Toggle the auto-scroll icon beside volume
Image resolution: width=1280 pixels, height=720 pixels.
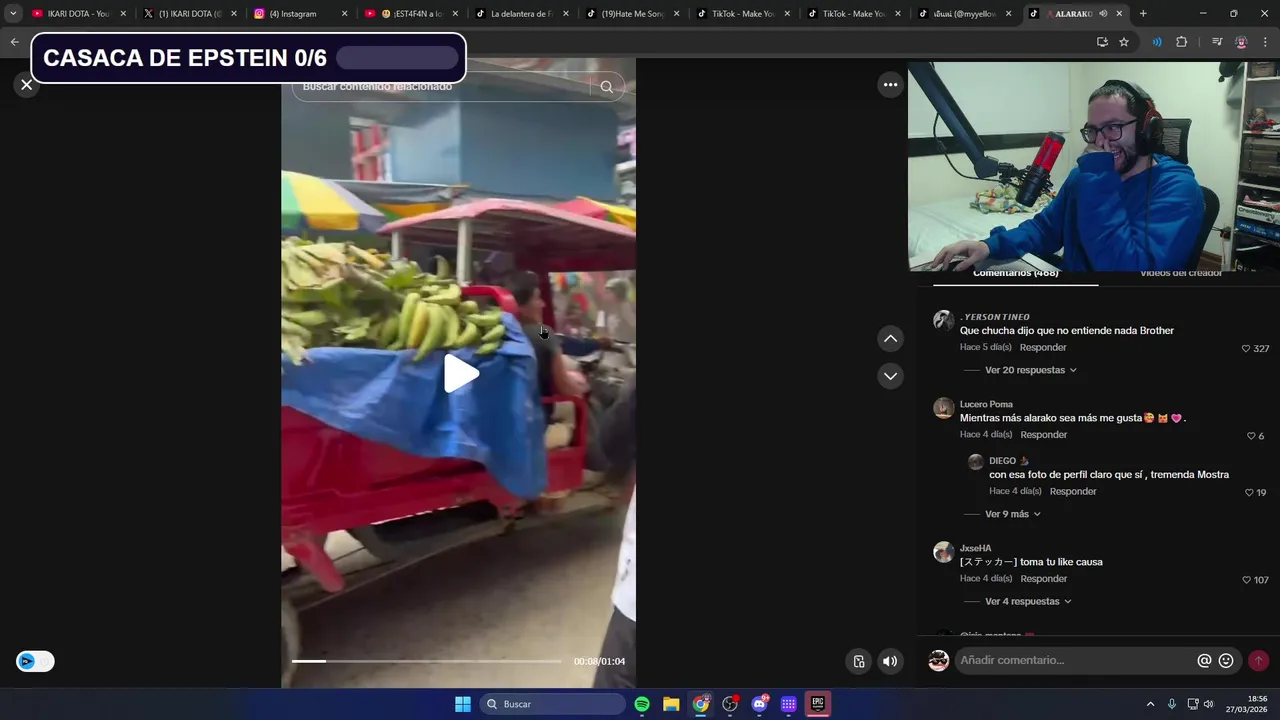[858, 661]
